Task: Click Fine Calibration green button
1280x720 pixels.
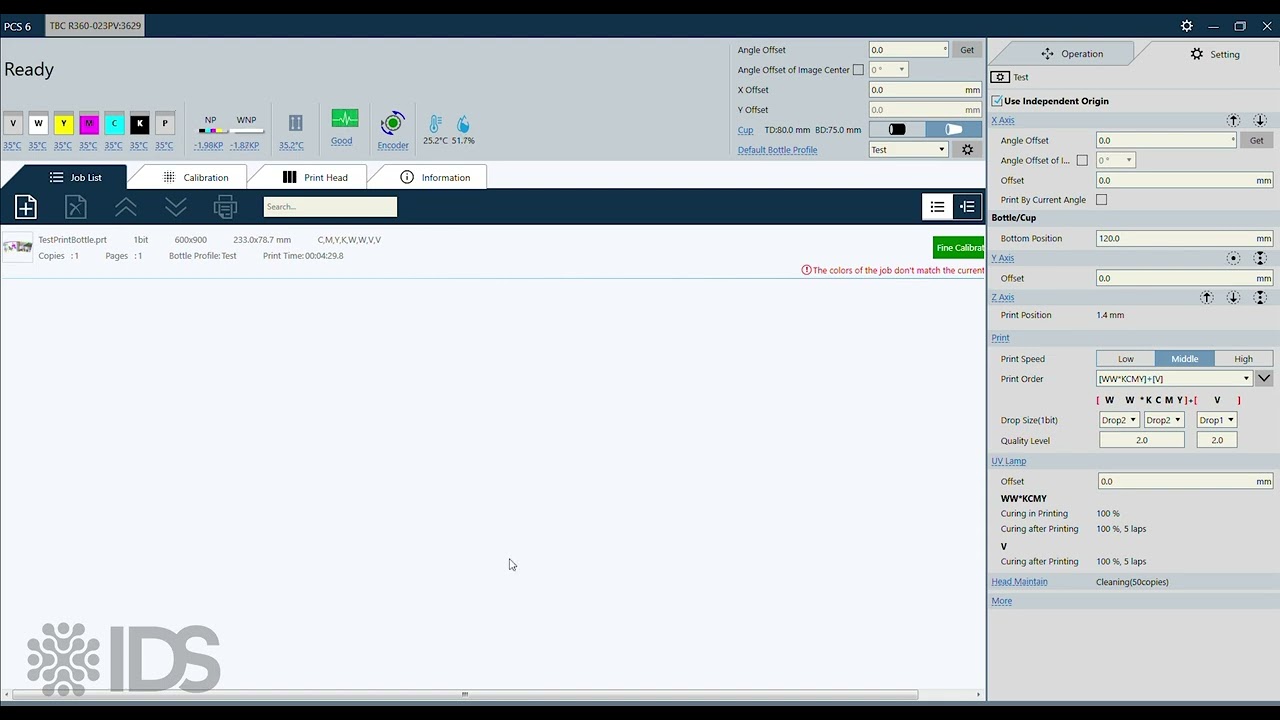Action: pos(959,248)
